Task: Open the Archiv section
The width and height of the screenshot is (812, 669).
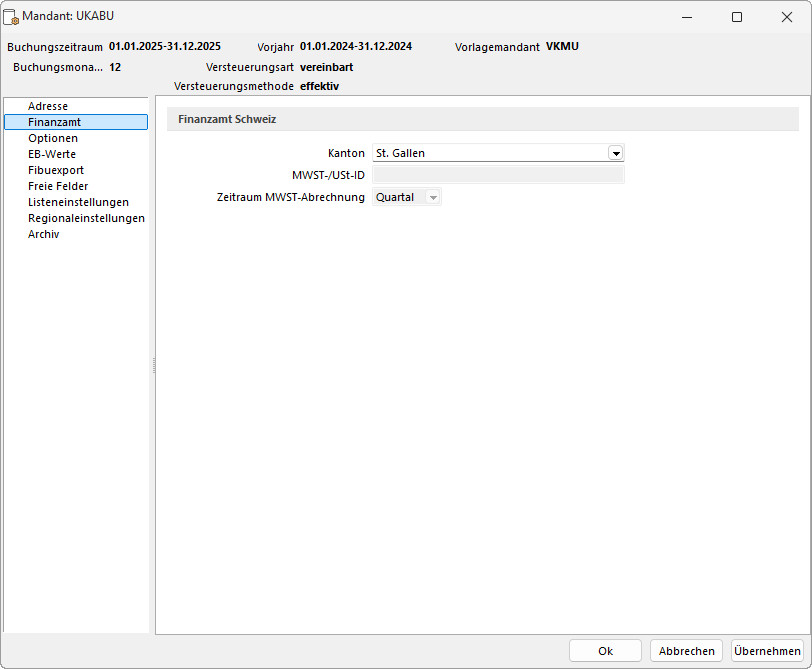Action: point(44,235)
